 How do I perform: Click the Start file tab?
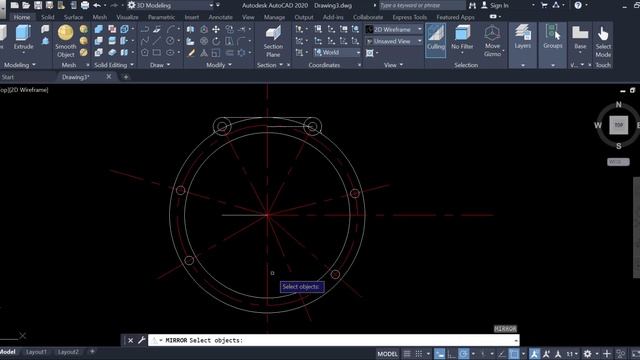pos(8,77)
